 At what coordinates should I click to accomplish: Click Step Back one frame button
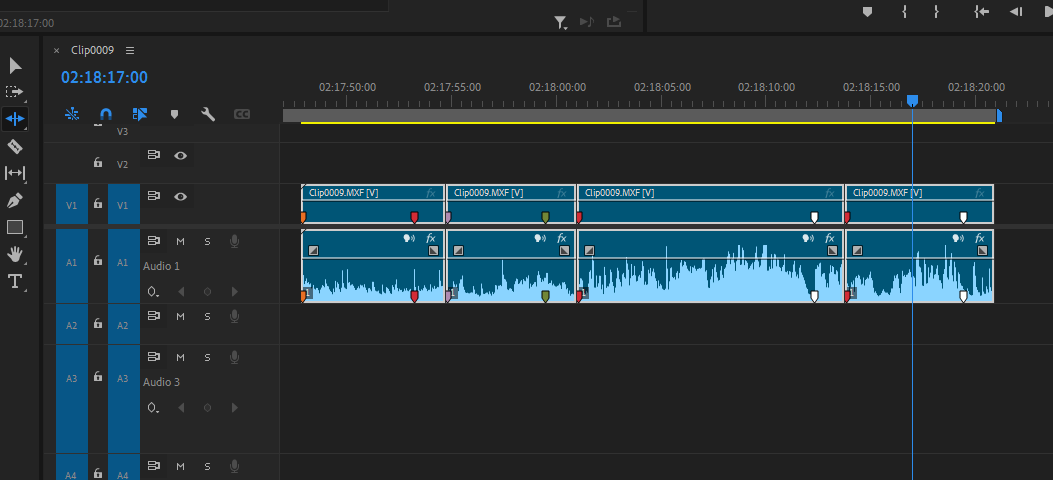1015,11
